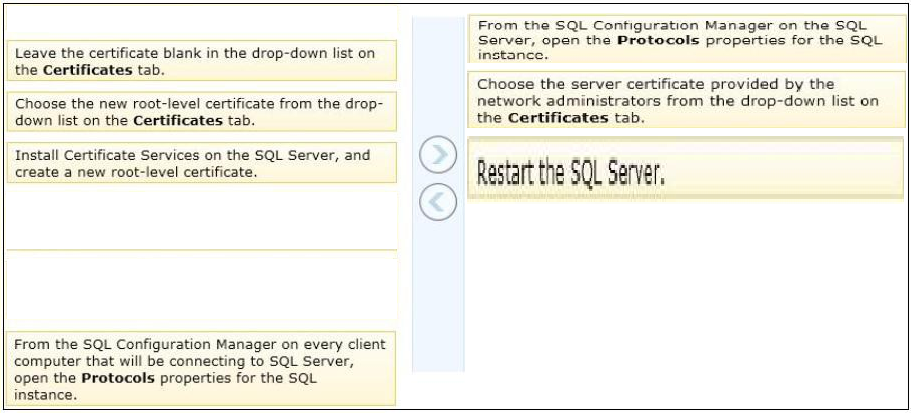Select the 'Install Certificate Services' action
911x413 pixels.
coord(202,163)
